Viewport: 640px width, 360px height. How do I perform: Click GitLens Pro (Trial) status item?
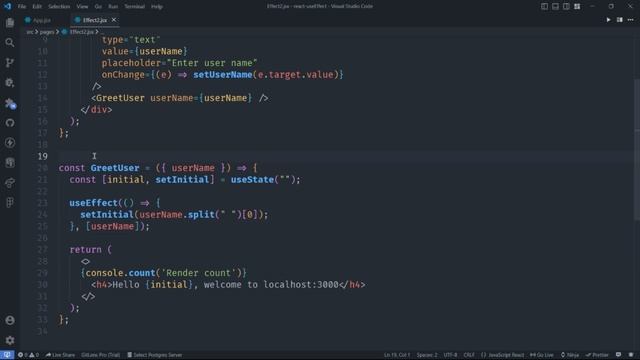(100, 355)
